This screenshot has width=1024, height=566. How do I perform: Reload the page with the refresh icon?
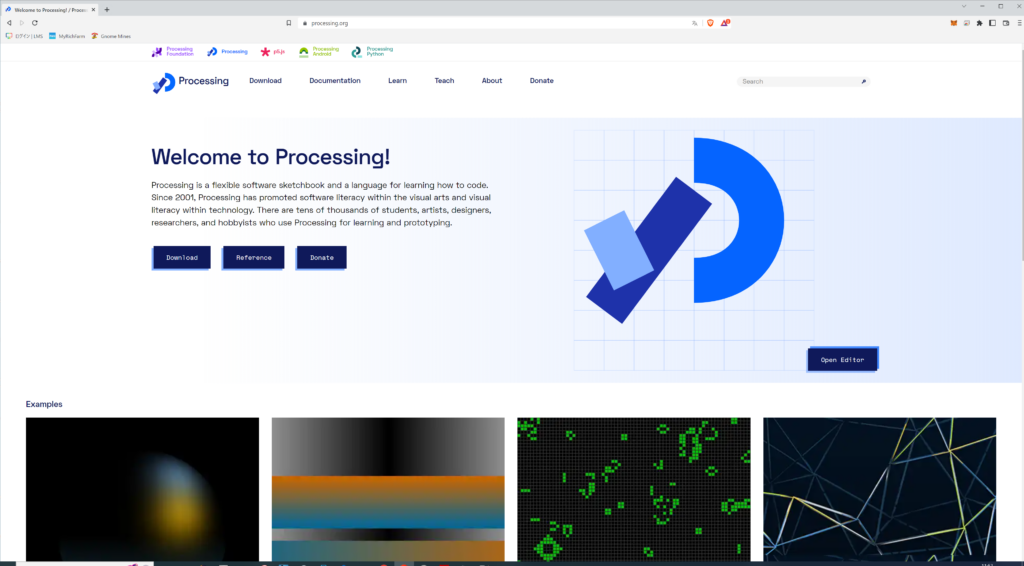pyautogui.click(x=35, y=23)
